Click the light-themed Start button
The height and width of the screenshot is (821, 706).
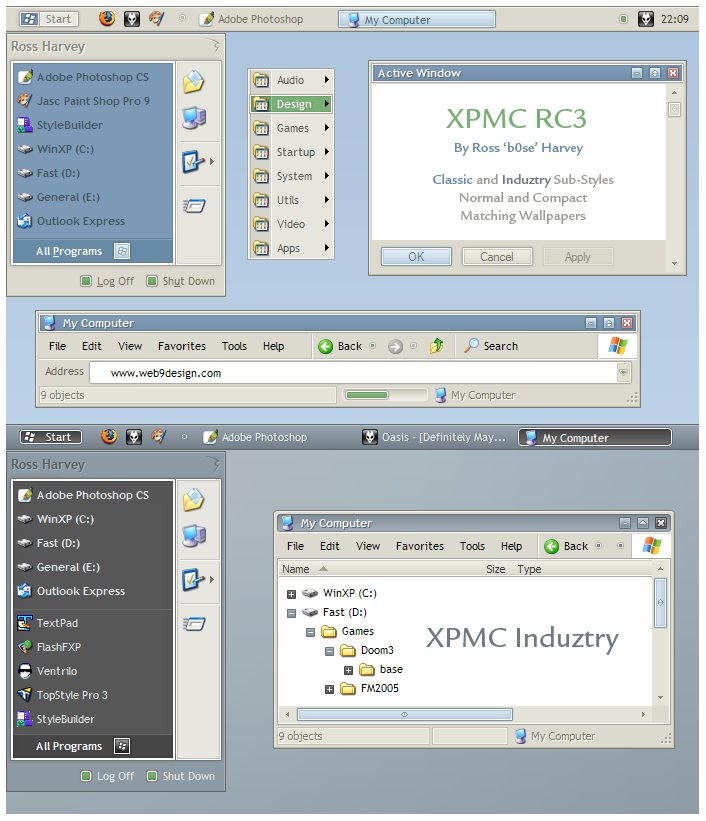(49, 19)
